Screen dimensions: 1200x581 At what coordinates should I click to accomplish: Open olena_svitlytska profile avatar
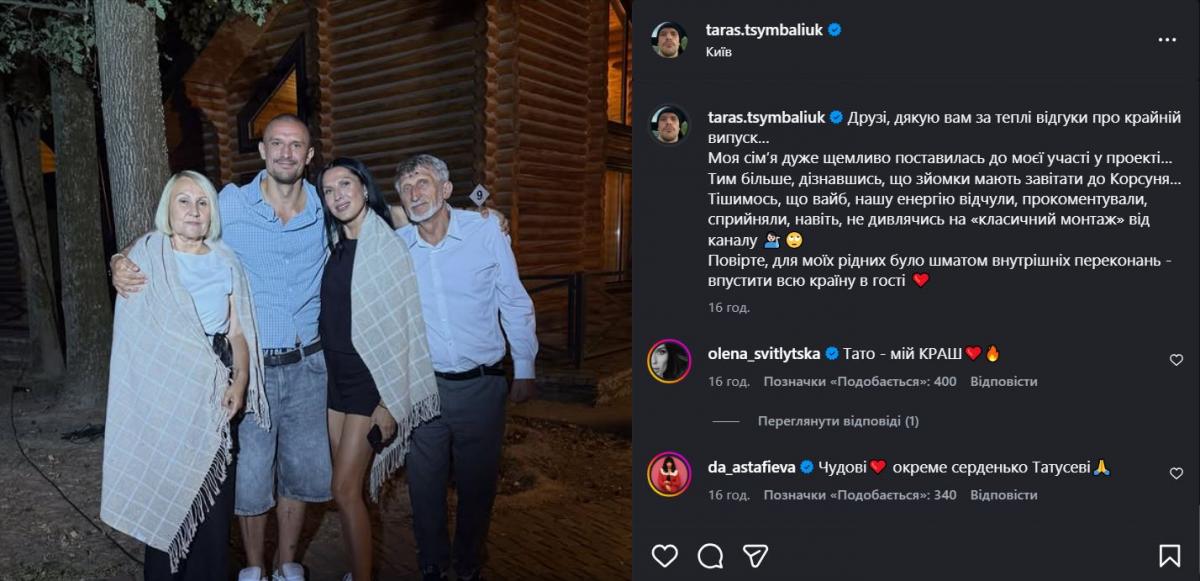click(669, 361)
